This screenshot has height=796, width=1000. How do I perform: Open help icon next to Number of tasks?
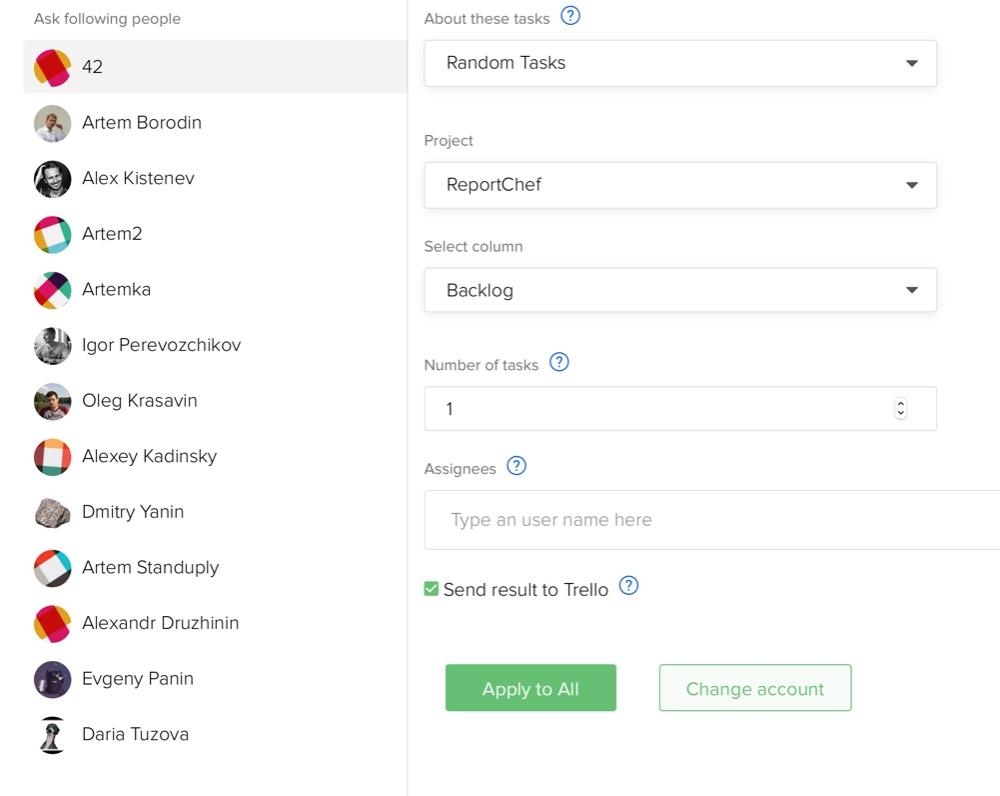click(559, 362)
